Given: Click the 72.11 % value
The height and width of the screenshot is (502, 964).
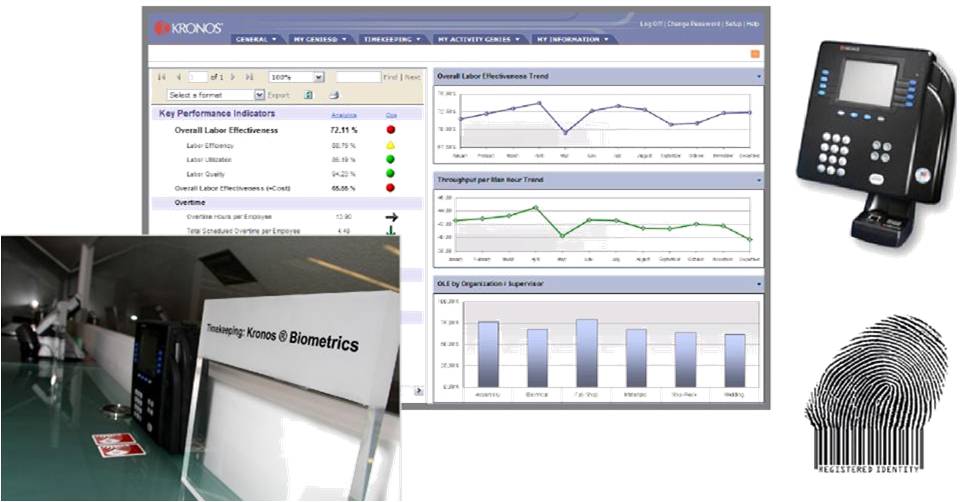Looking at the screenshot, I should [x=344, y=130].
